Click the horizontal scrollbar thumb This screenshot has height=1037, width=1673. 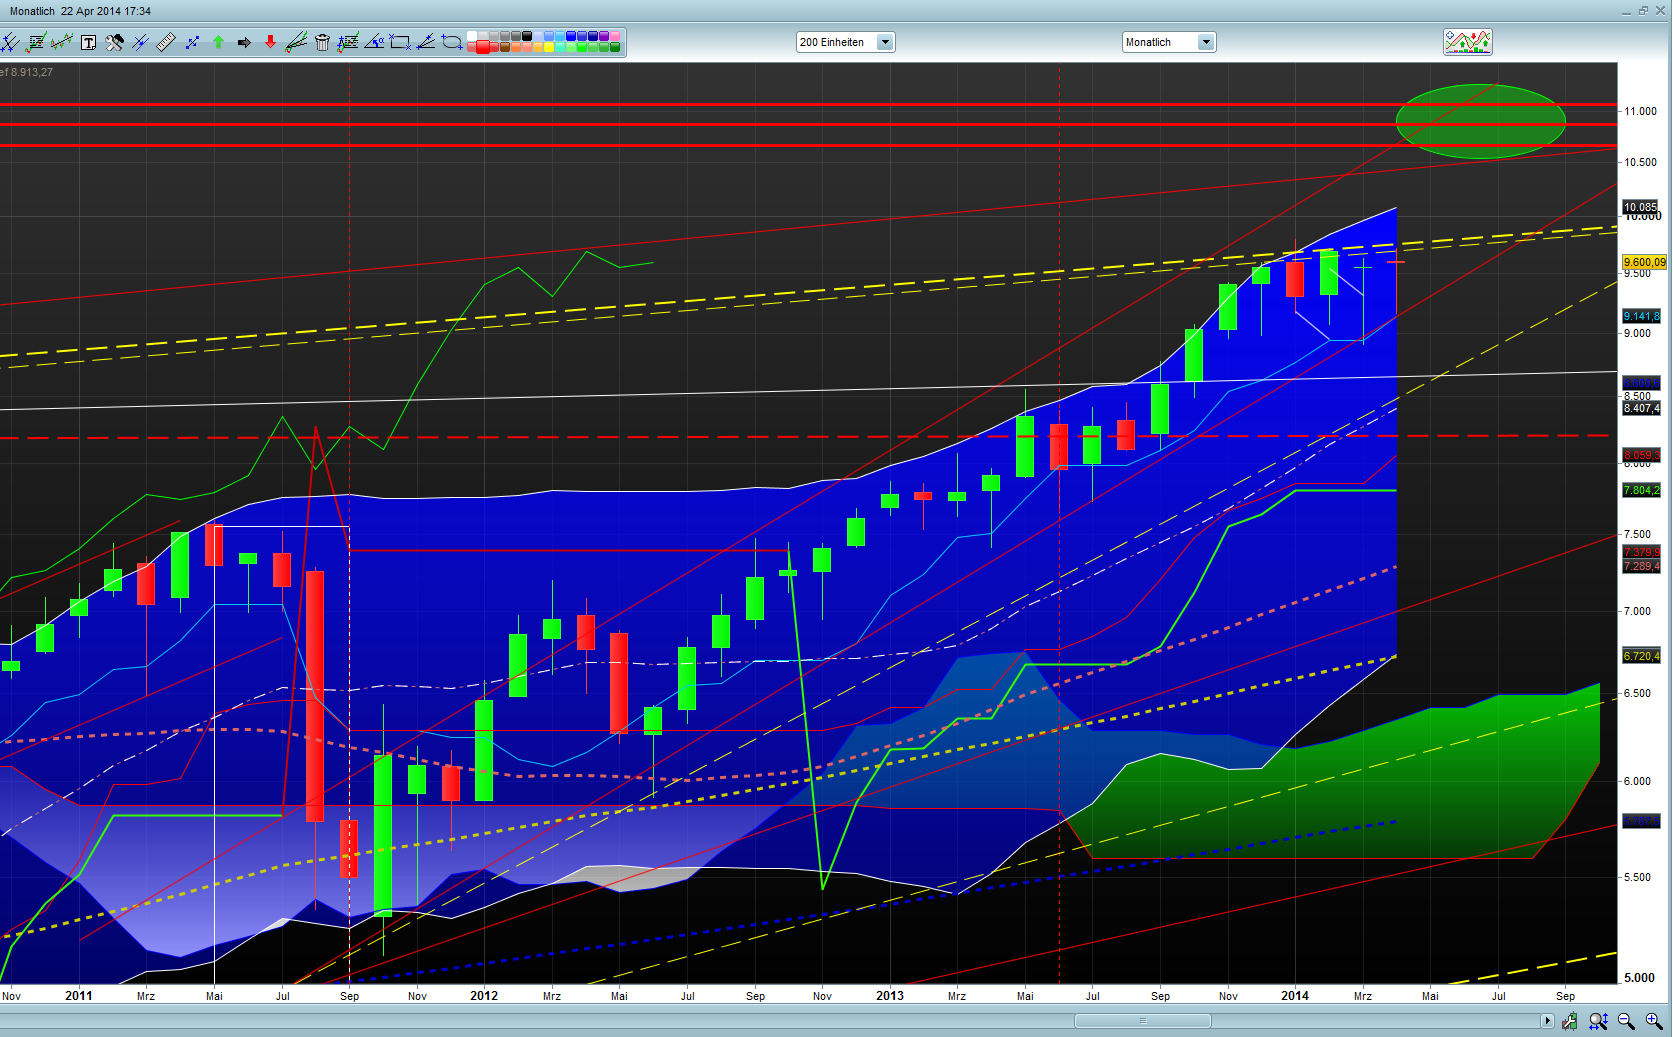pos(1142,1021)
